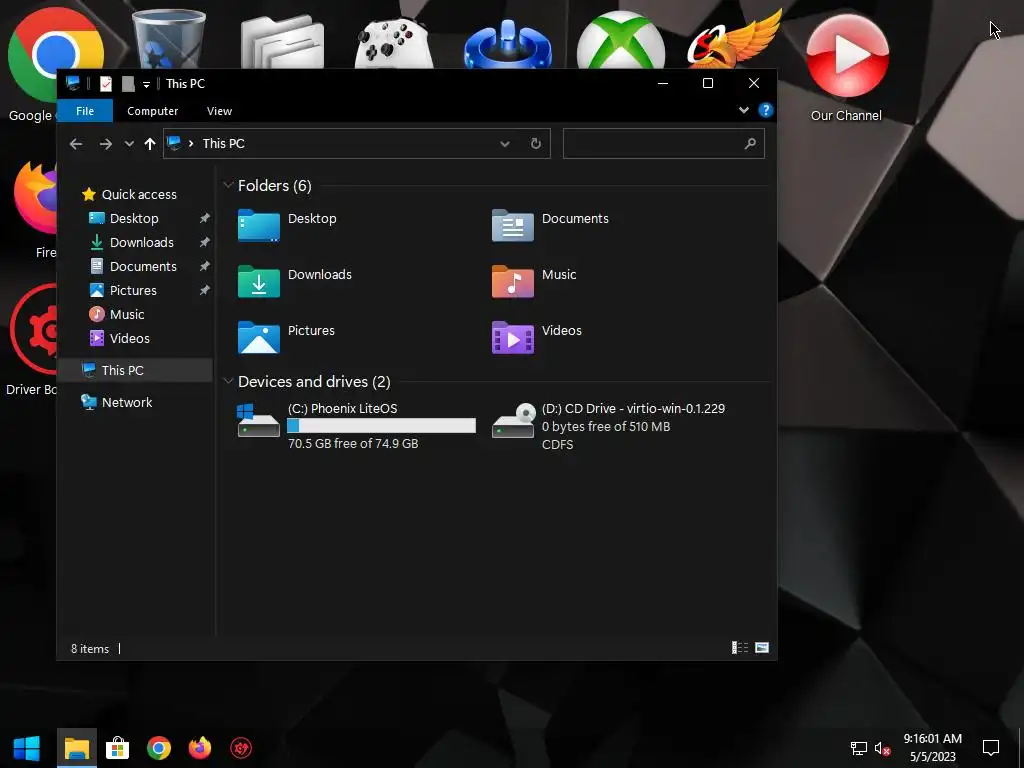Open the game controller desktop icon
Image resolution: width=1024 pixels, height=768 pixels.
pos(394,43)
